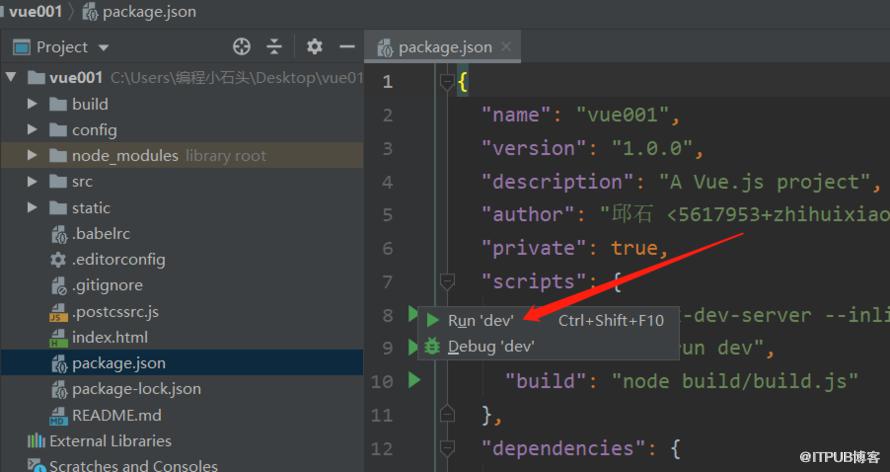Click line number 12 in the gutter

[x=381, y=449]
